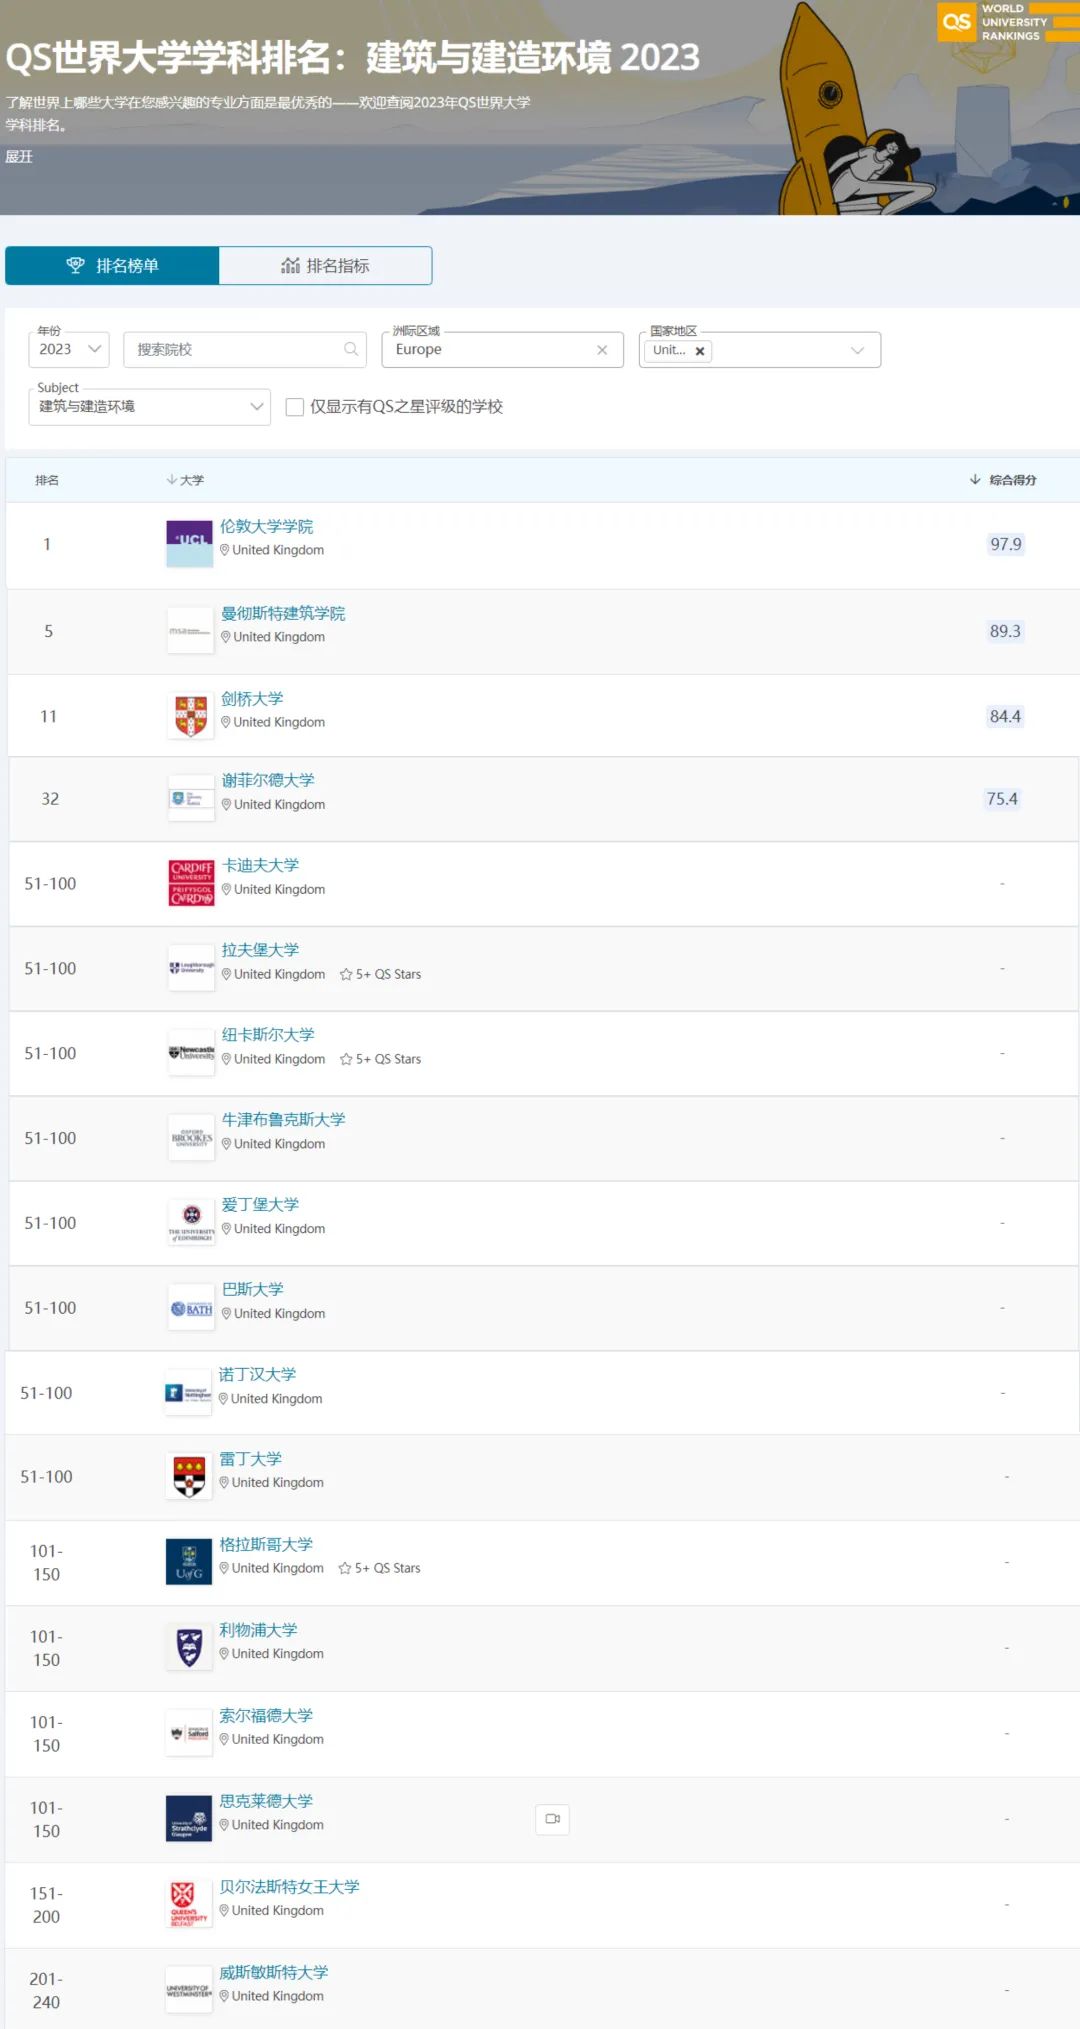Switch to 排名榜单 tab
Screen dimensions: 1080x2029
112,266
